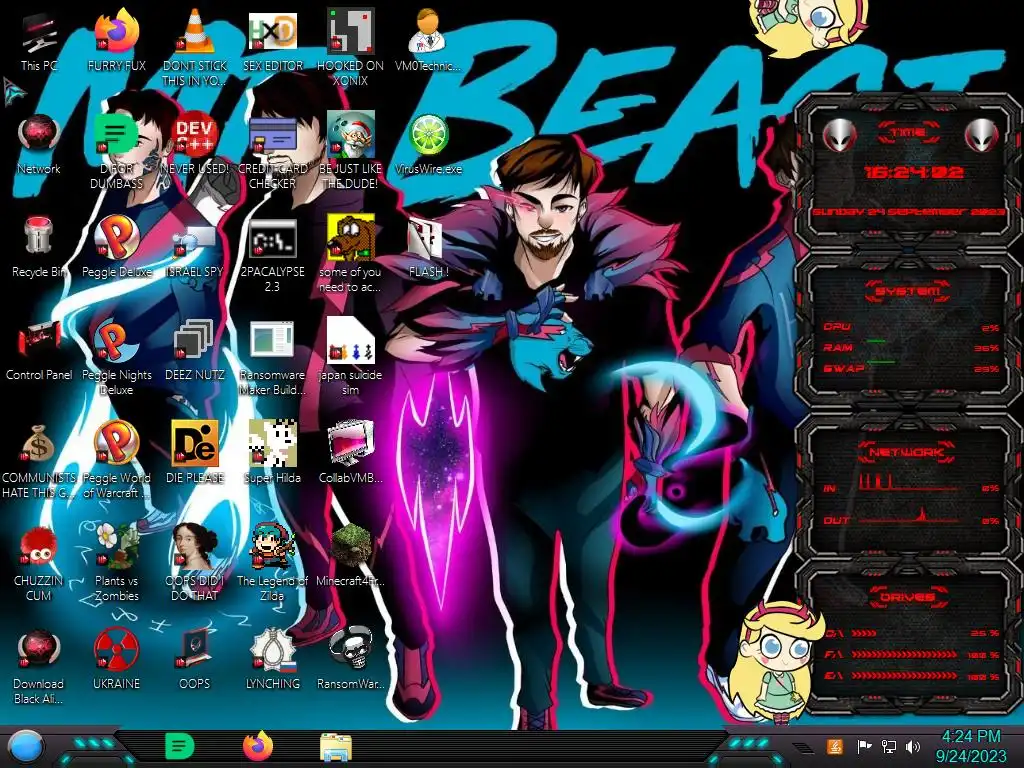The width and height of the screenshot is (1024, 768).
Task: Open the VM0Technic shortcut
Action: (x=428, y=40)
